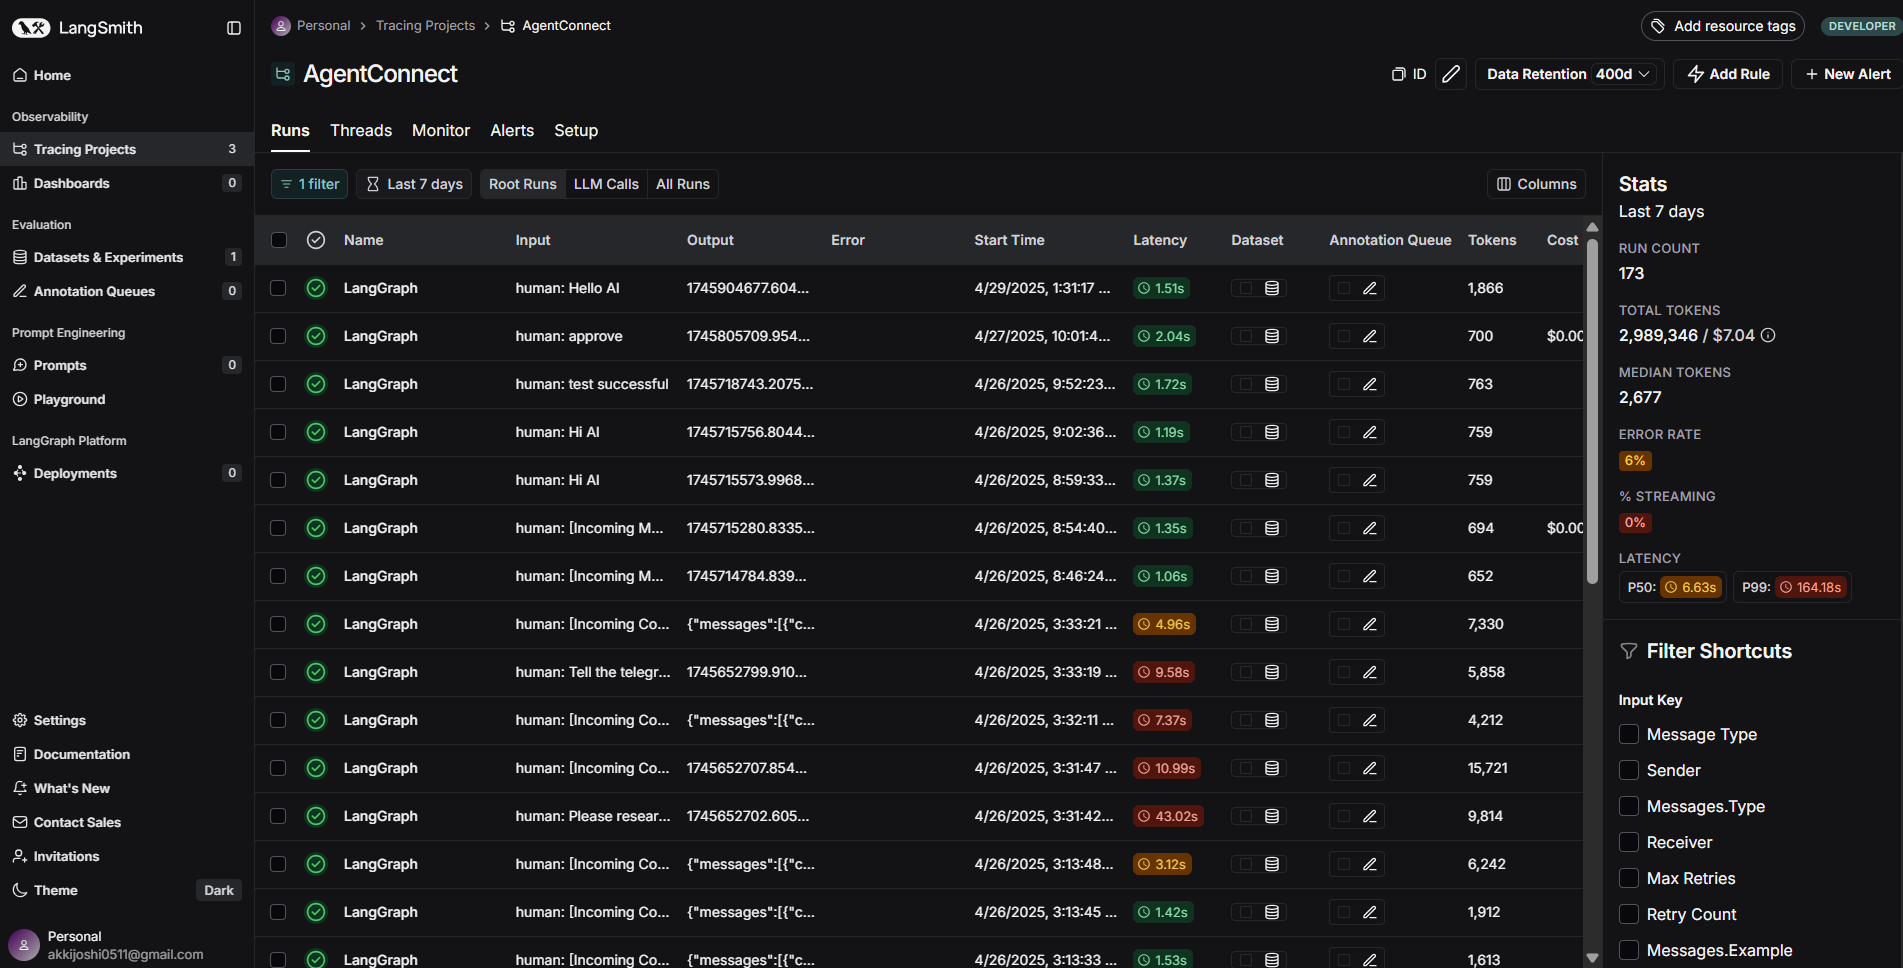The image size is (1903, 968).
Task: Click the LangSmith logo
Action: point(78,28)
